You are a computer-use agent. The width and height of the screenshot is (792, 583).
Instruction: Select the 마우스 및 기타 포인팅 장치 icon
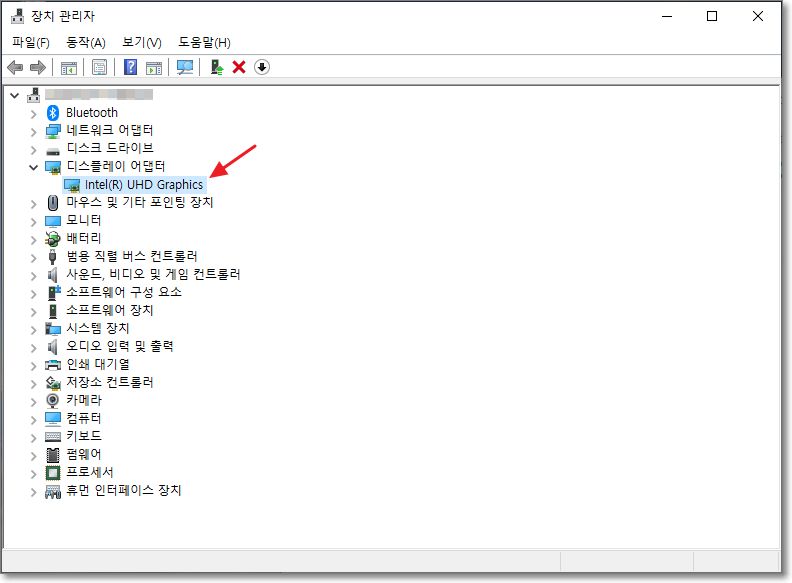[x=53, y=203]
